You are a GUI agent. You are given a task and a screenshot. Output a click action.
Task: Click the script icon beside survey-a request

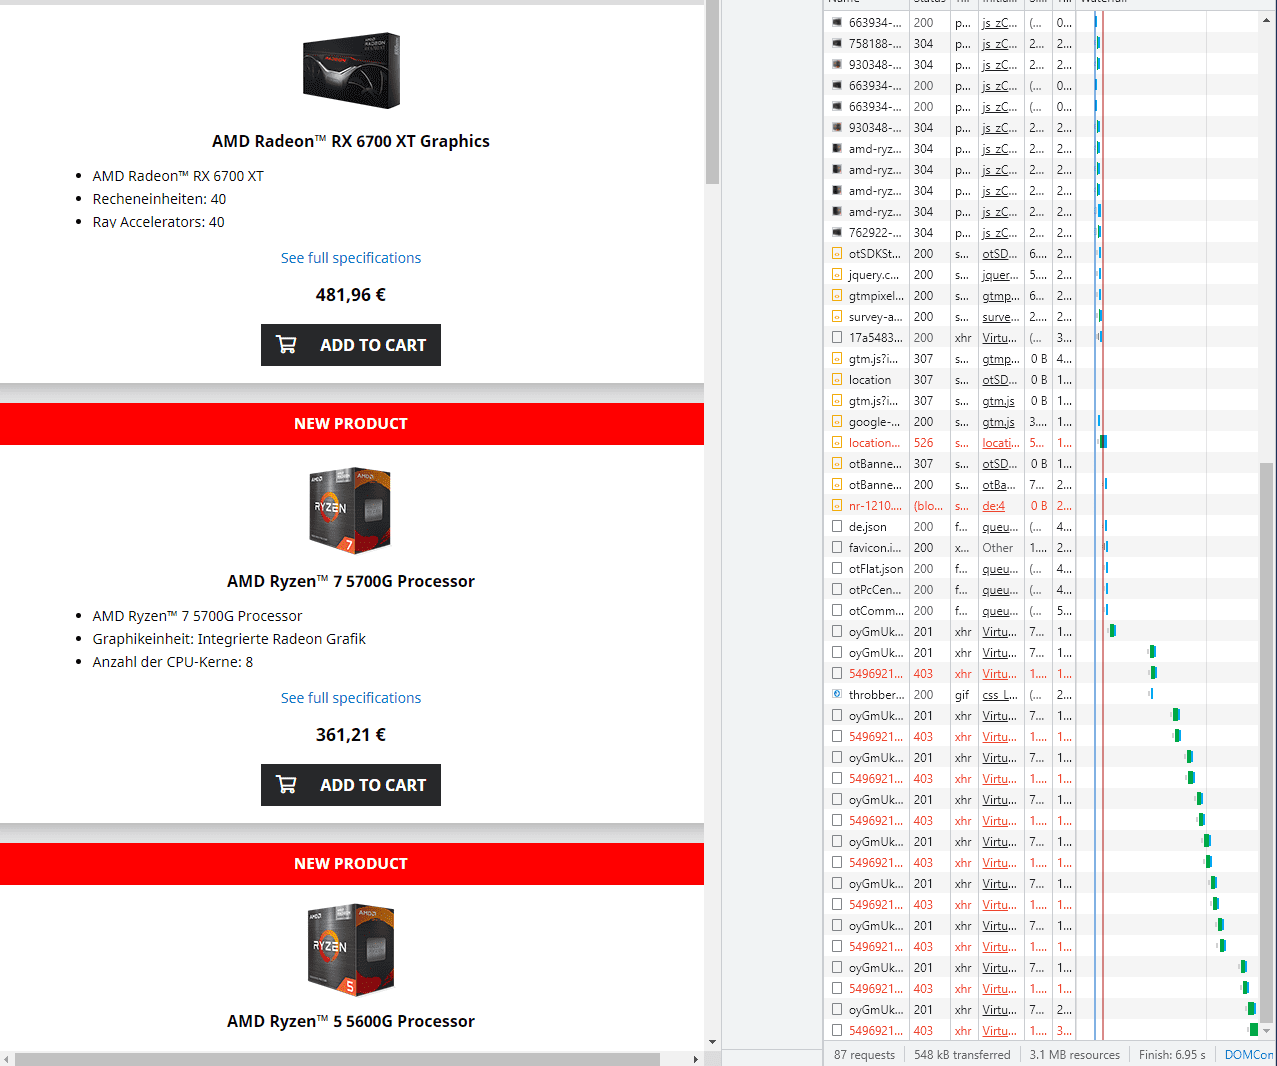pos(837,317)
